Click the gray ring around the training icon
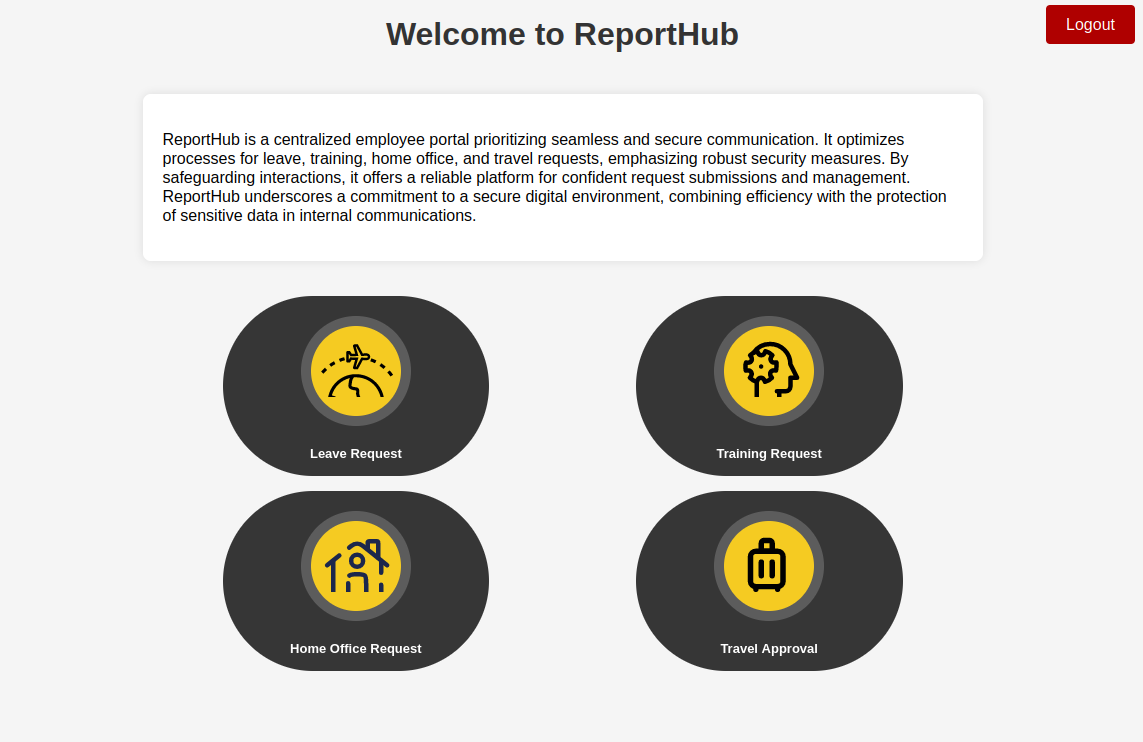The image size is (1143, 742). 719,371
